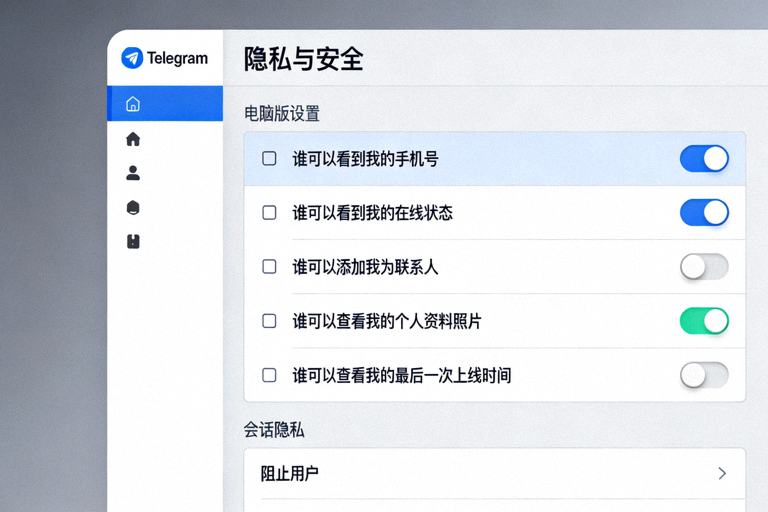Open the person profile icon in sidebar

coord(133,173)
